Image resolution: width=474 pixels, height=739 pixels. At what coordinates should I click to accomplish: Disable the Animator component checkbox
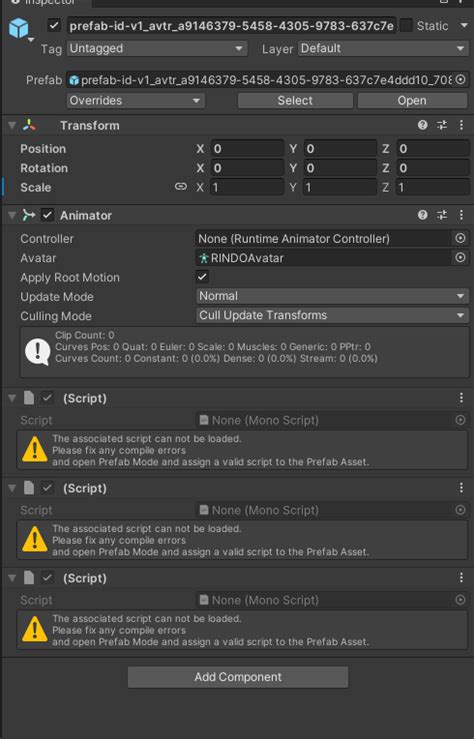(x=47, y=215)
